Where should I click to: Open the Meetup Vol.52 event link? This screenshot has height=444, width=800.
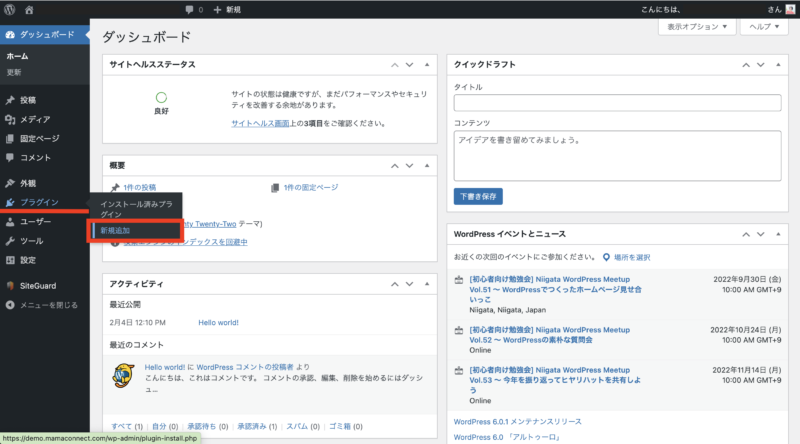549,335
